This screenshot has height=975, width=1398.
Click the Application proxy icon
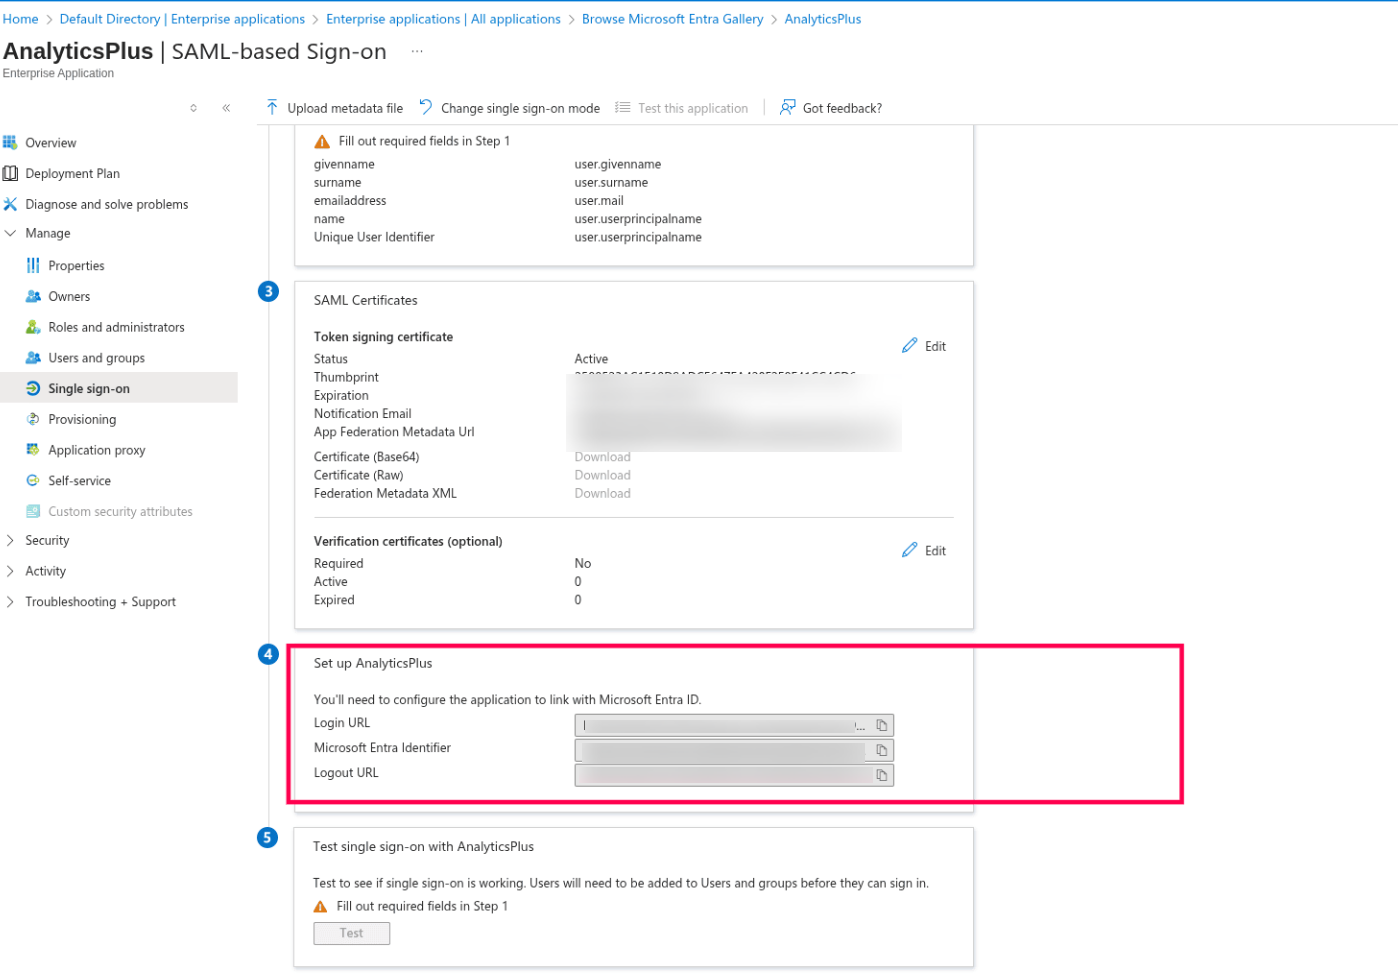pyautogui.click(x=33, y=450)
